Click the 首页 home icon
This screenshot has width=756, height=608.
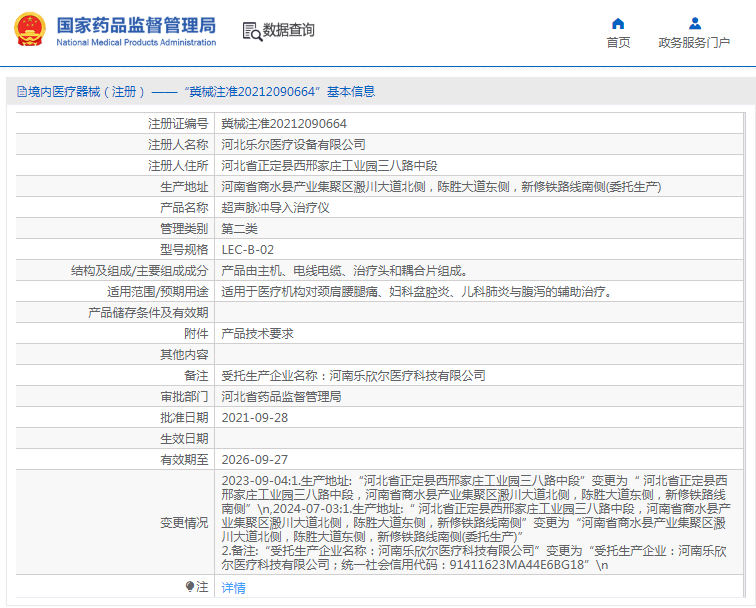coord(618,24)
